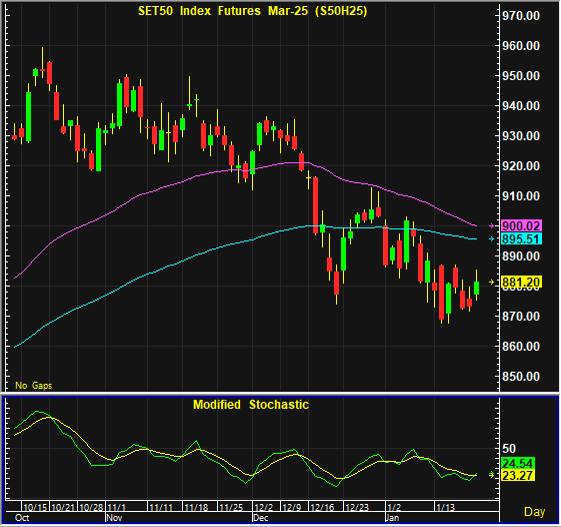The image size is (561, 527).
Task: Click the yellow 23.27 stochastic value
Action: pyautogui.click(x=518, y=475)
